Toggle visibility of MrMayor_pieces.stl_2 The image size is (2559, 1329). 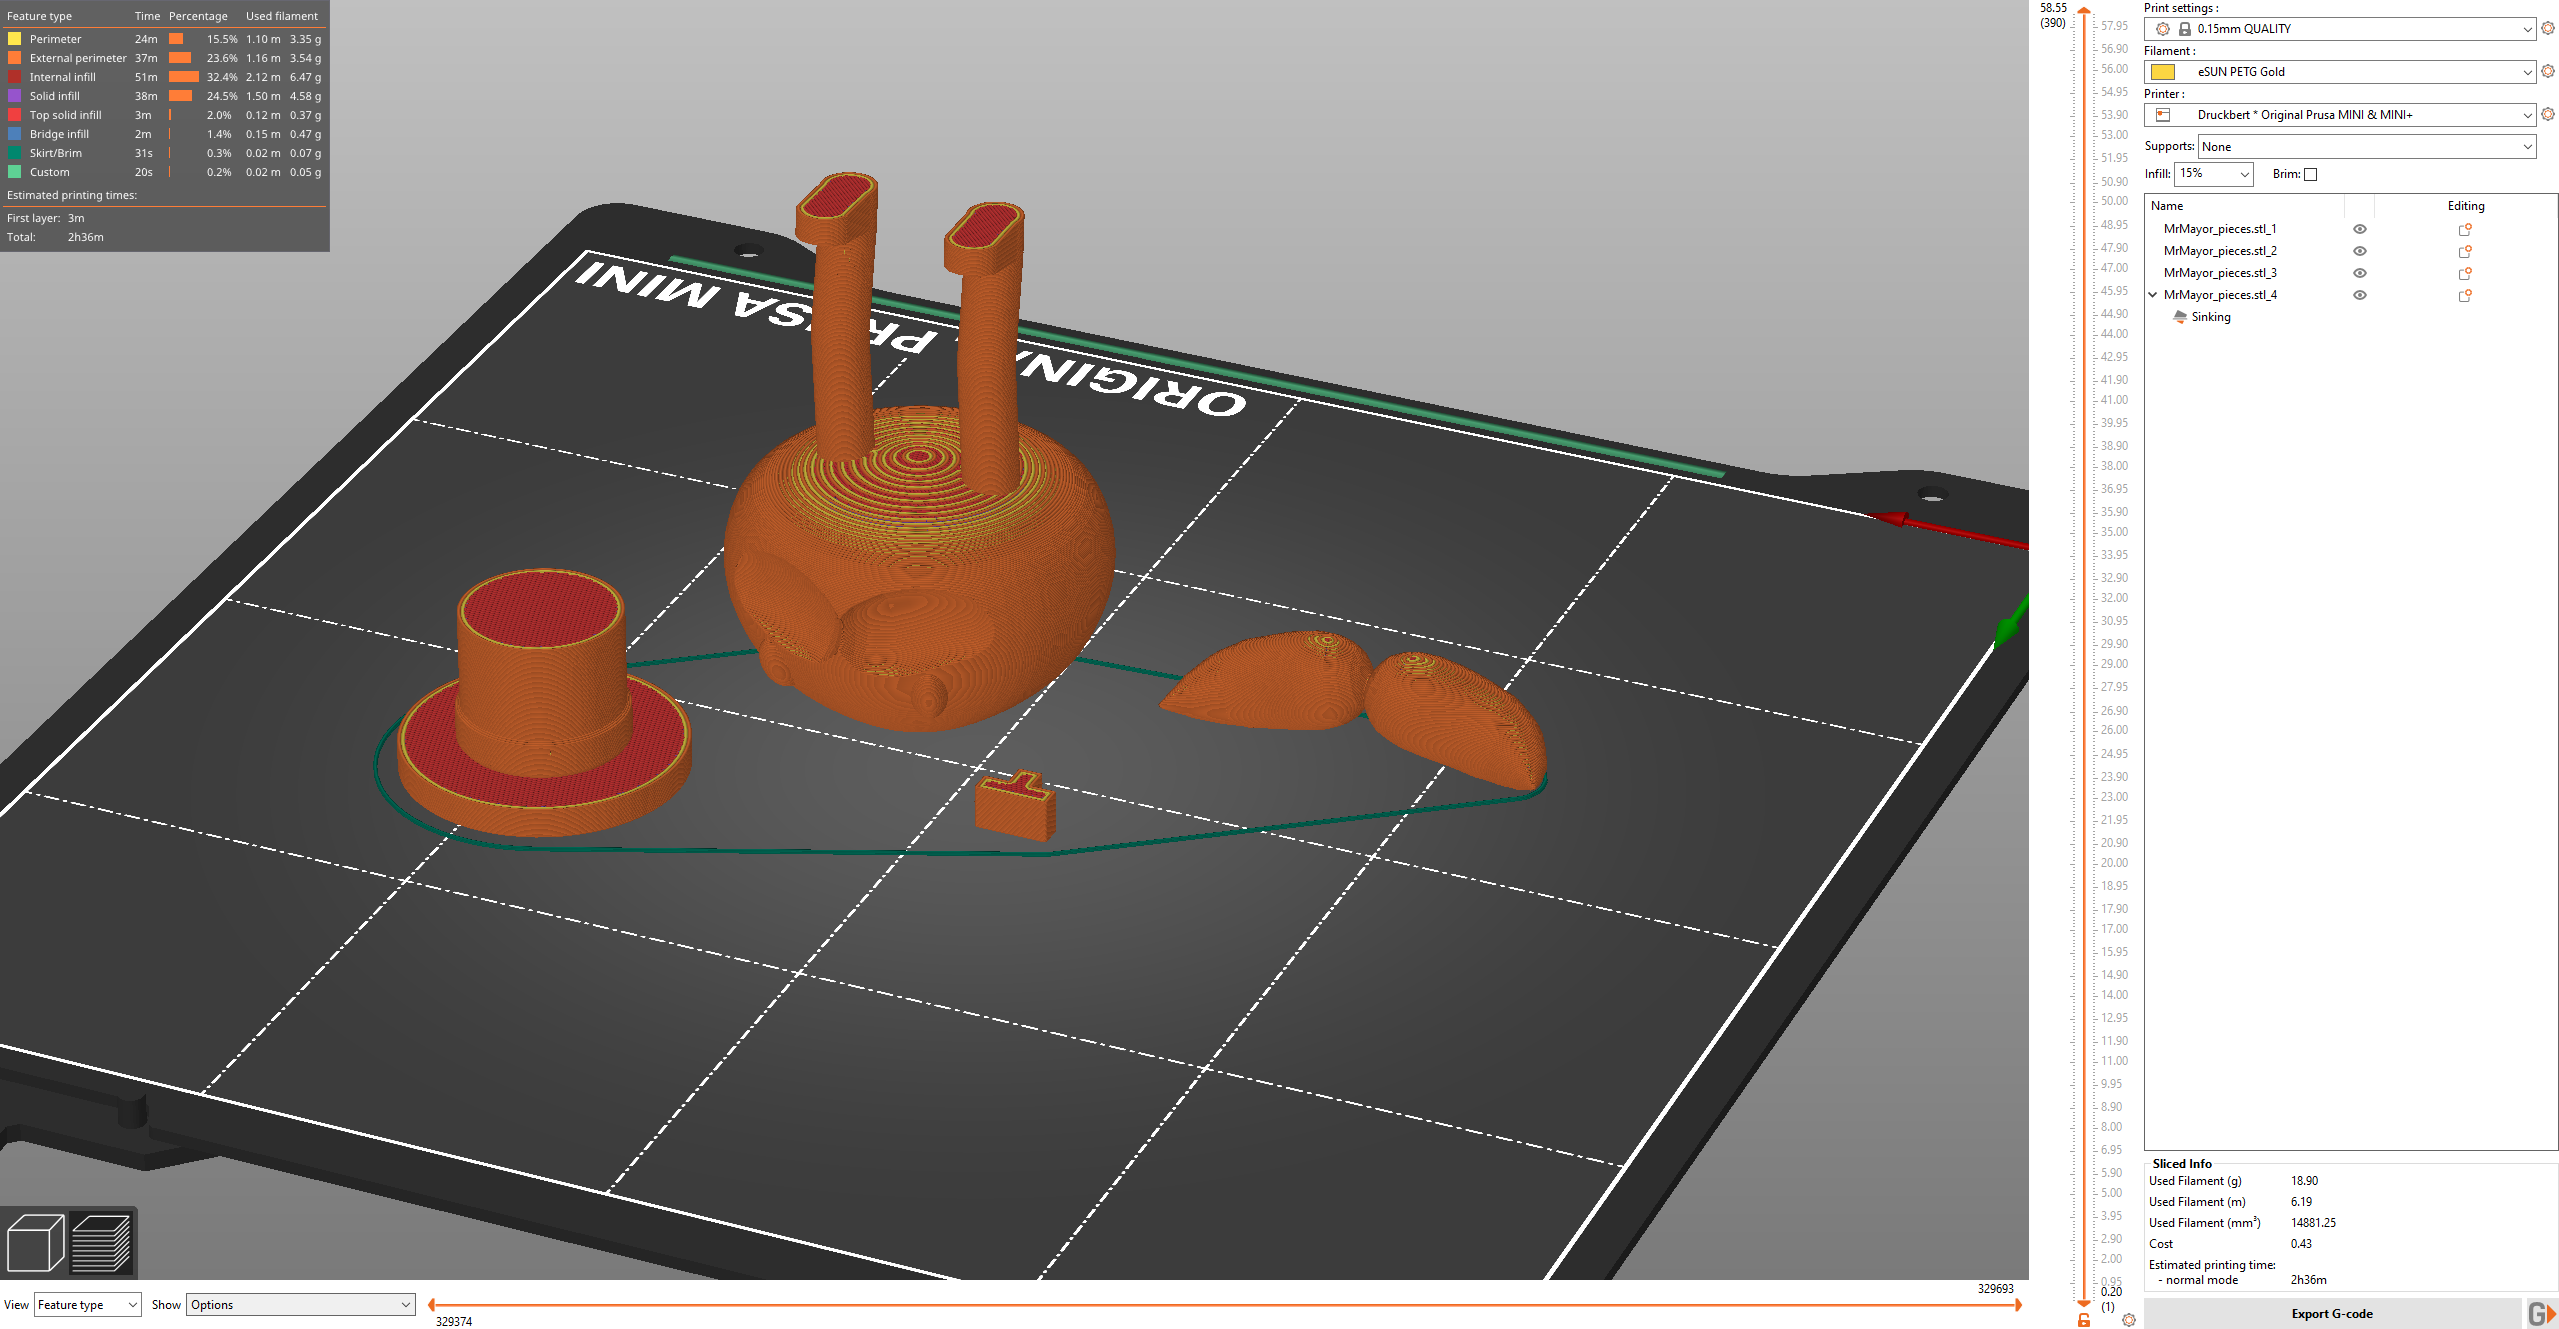2358,251
